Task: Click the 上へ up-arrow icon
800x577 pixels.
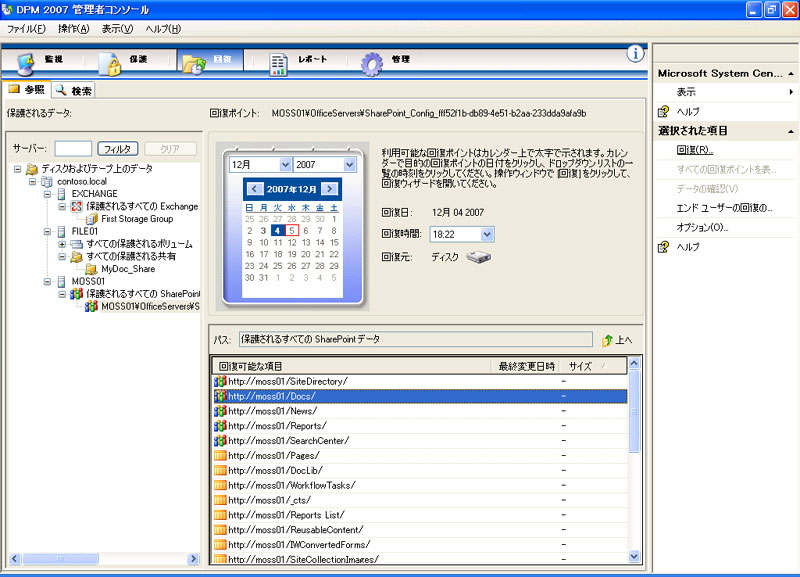Action: click(x=607, y=340)
